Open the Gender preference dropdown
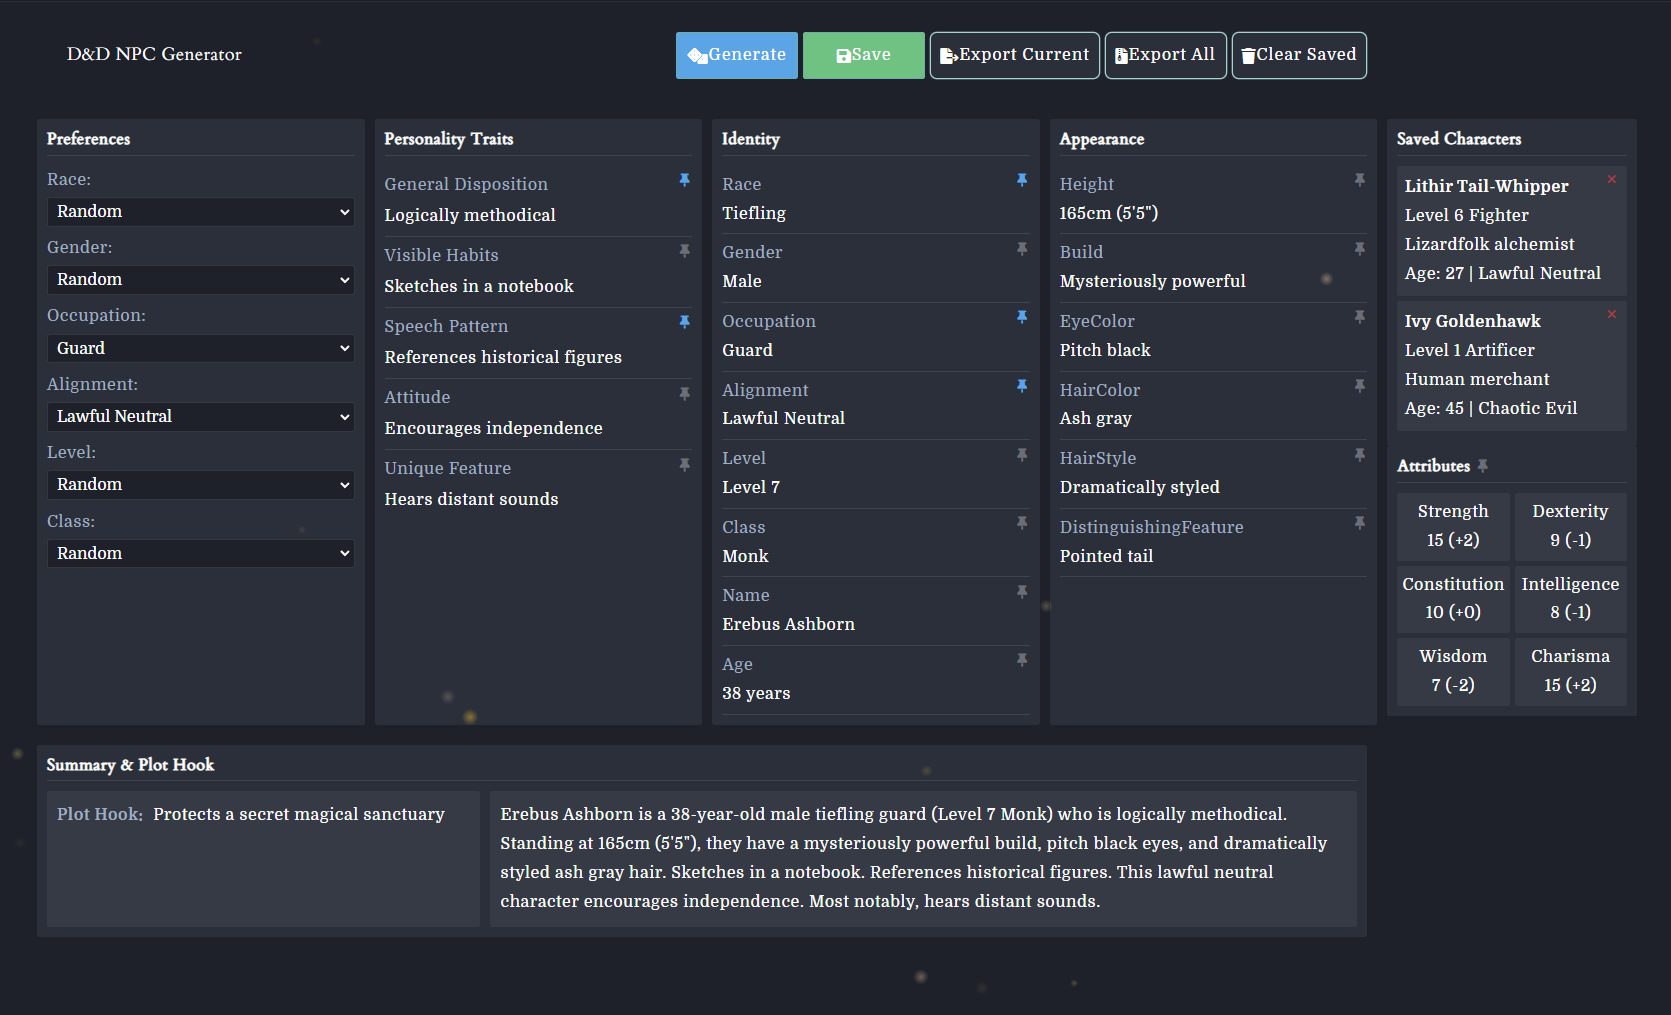This screenshot has width=1671, height=1015. tap(201, 280)
